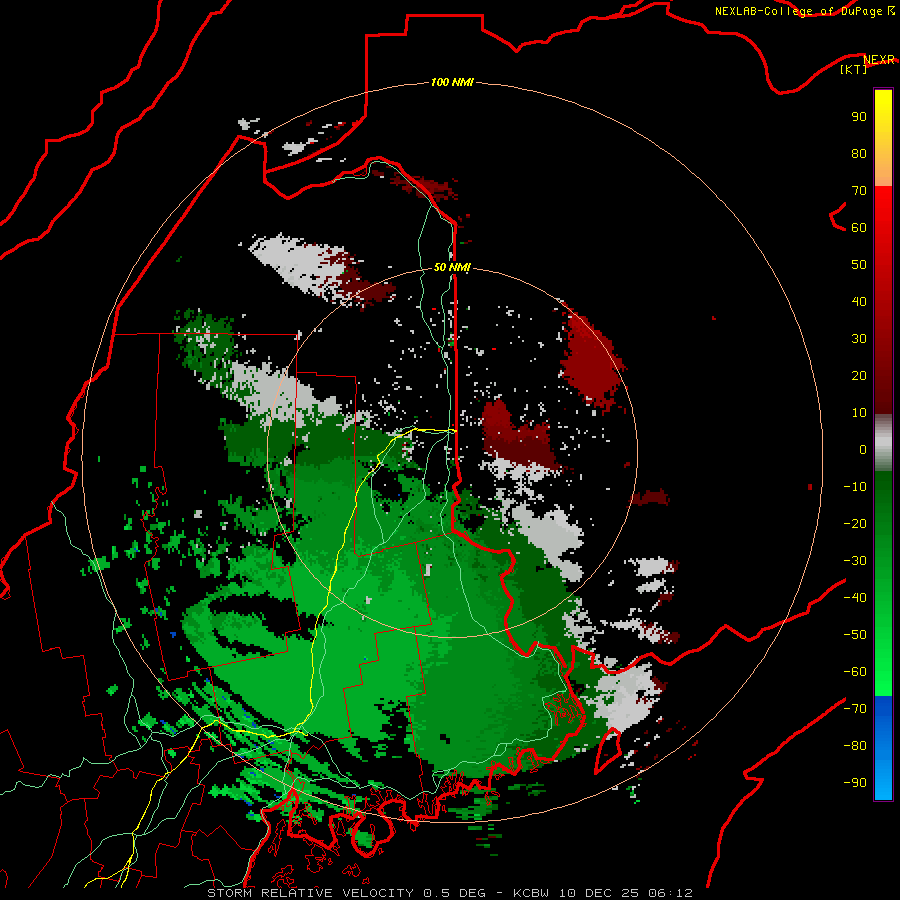This screenshot has height=900, width=900.
Task: Click the NEXLAB-College of DuPage label
Action: (x=804, y=11)
